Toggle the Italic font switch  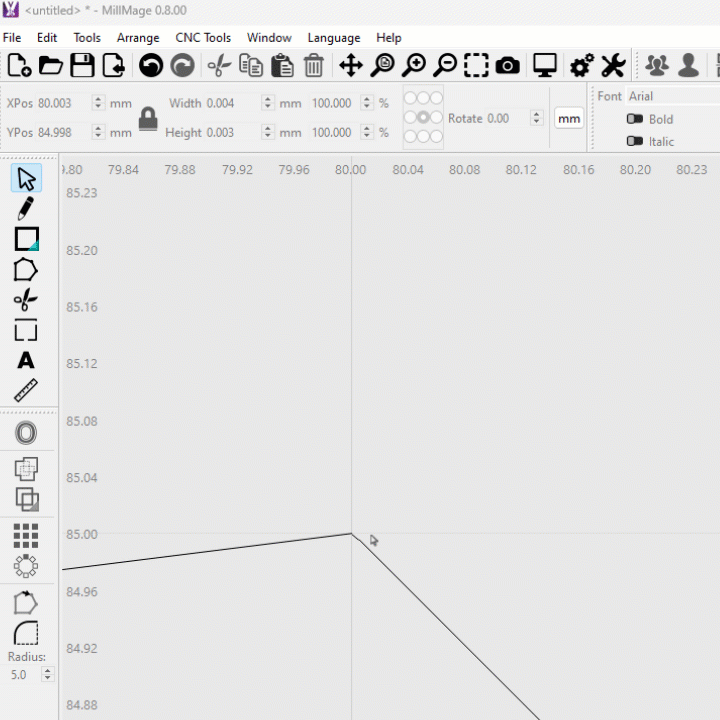[x=635, y=141]
